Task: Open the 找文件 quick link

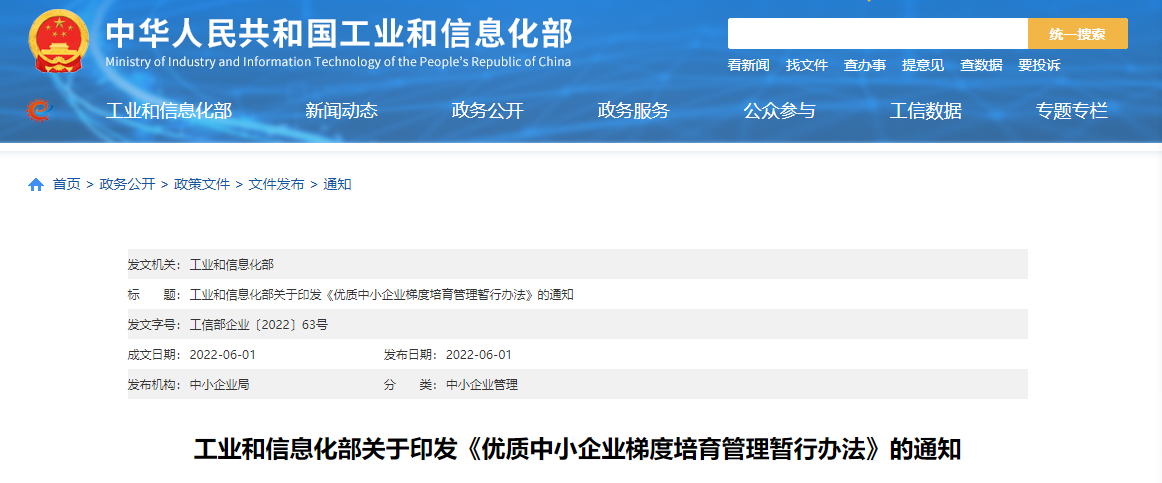Action: point(806,65)
